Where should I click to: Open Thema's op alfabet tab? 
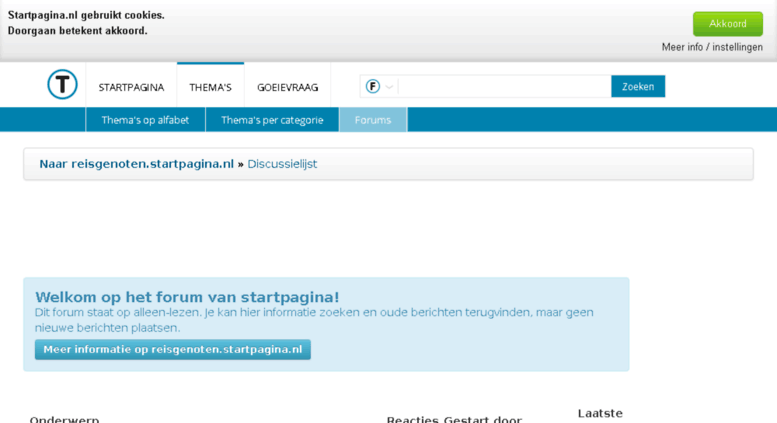145,120
